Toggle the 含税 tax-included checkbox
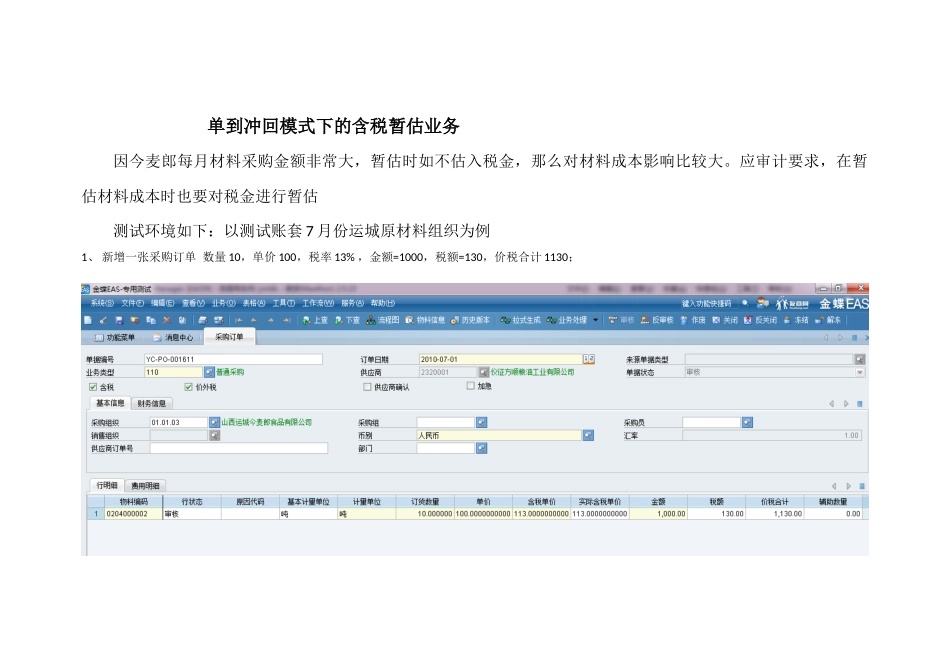The height and width of the screenshot is (672, 950). point(94,386)
